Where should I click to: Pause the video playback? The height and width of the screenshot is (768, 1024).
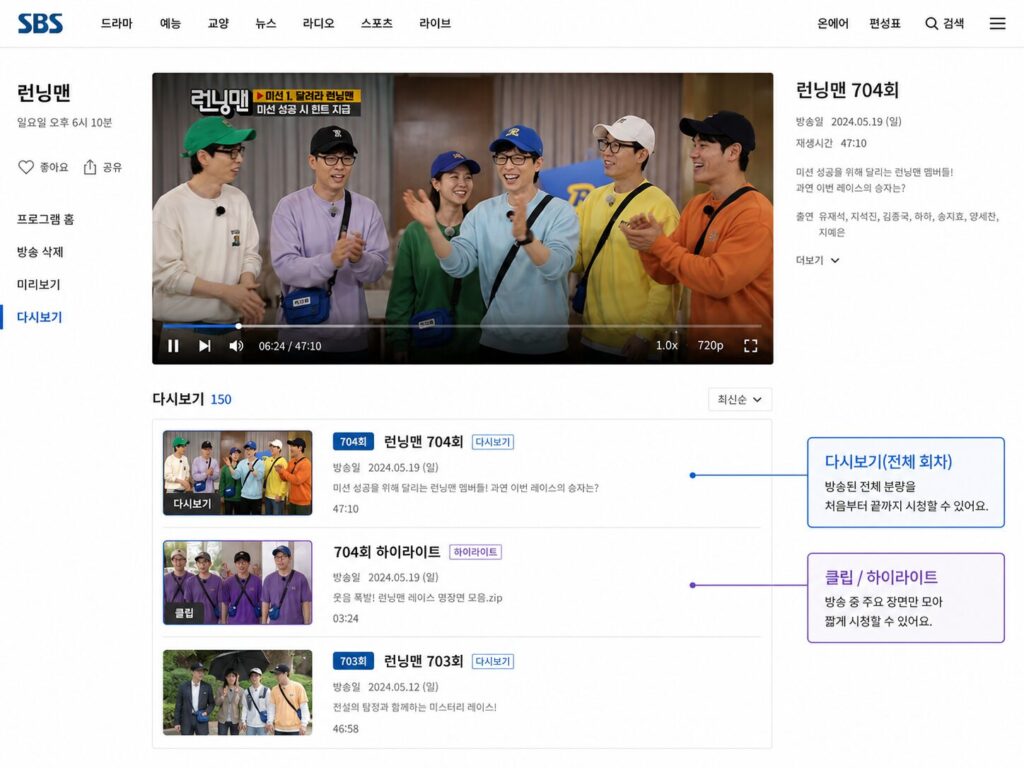[x=173, y=345]
